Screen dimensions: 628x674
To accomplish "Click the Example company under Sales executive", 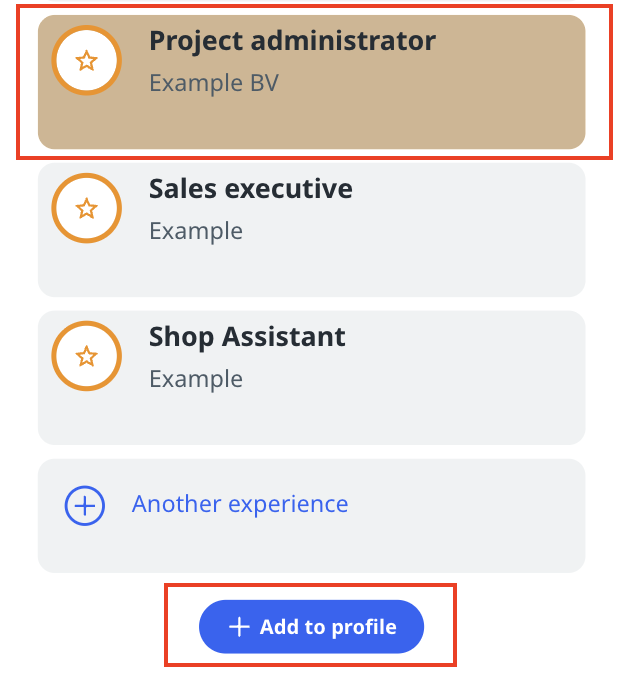I will (196, 231).
